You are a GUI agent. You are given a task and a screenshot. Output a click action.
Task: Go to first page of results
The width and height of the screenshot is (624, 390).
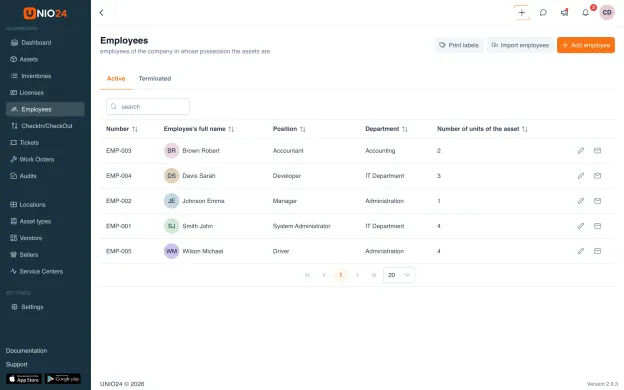[x=307, y=275]
